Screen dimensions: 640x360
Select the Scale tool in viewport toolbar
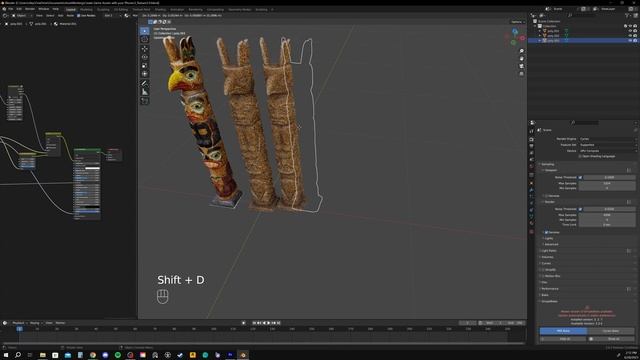point(144,65)
